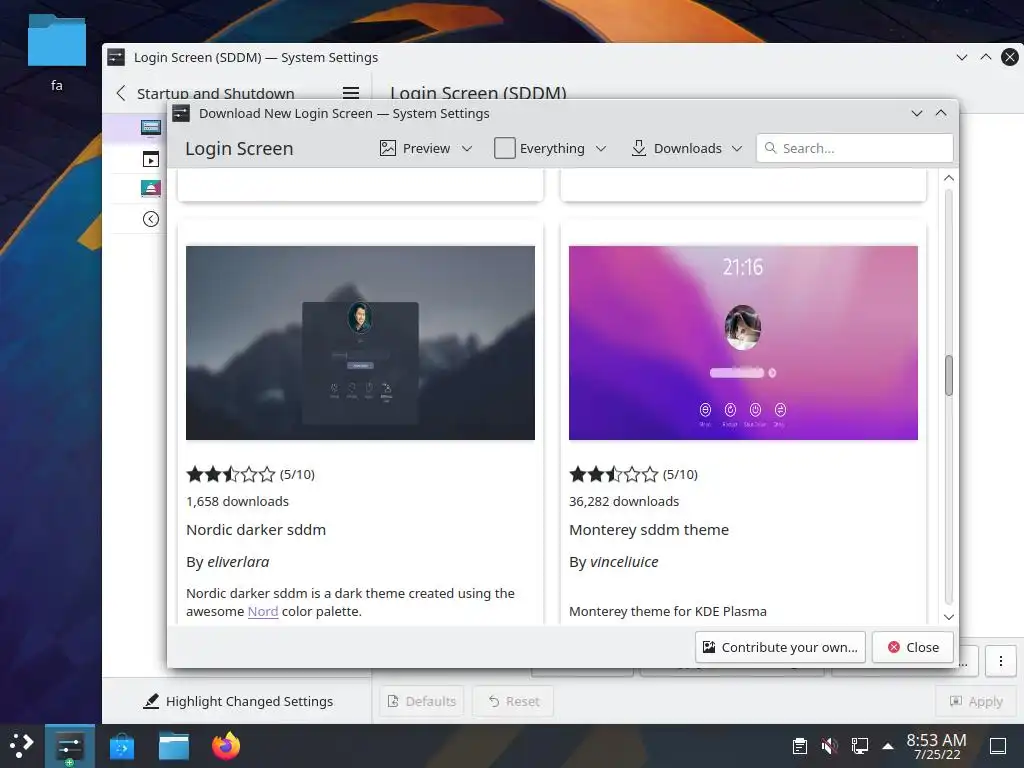Image resolution: width=1024 pixels, height=768 pixels.
Task: Click the Apply button
Action: 976,701
